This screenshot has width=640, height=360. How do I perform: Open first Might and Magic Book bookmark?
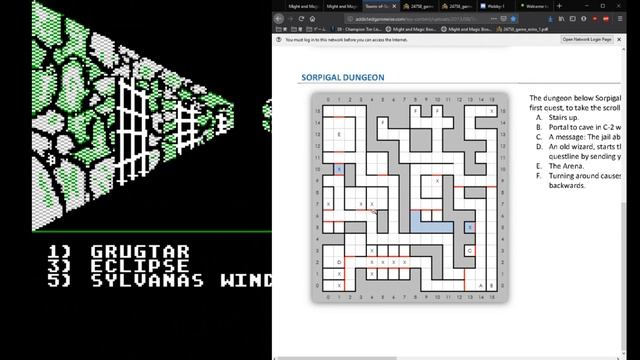click(411, 29)
